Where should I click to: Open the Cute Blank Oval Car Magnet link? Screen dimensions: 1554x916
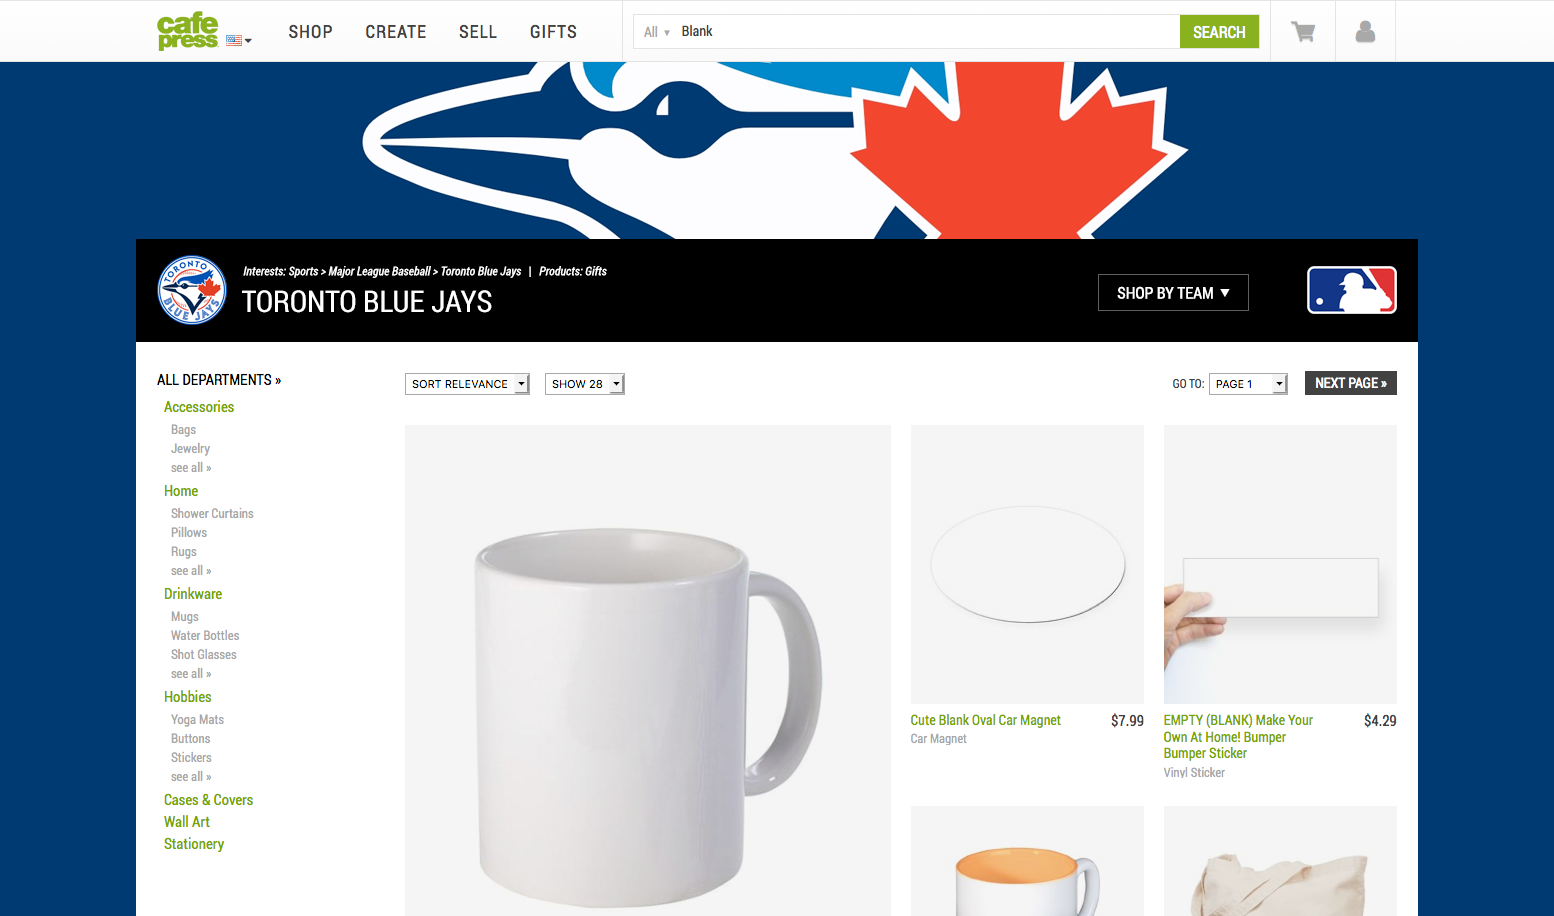point(985,720)
